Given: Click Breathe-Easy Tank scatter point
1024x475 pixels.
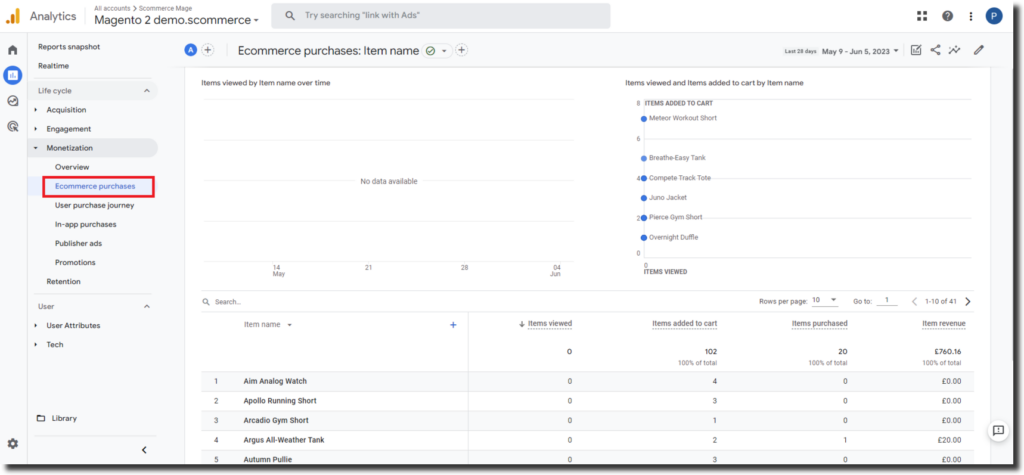Looking at the screenshot, I should pyautogui.click(x=644, y=158).
